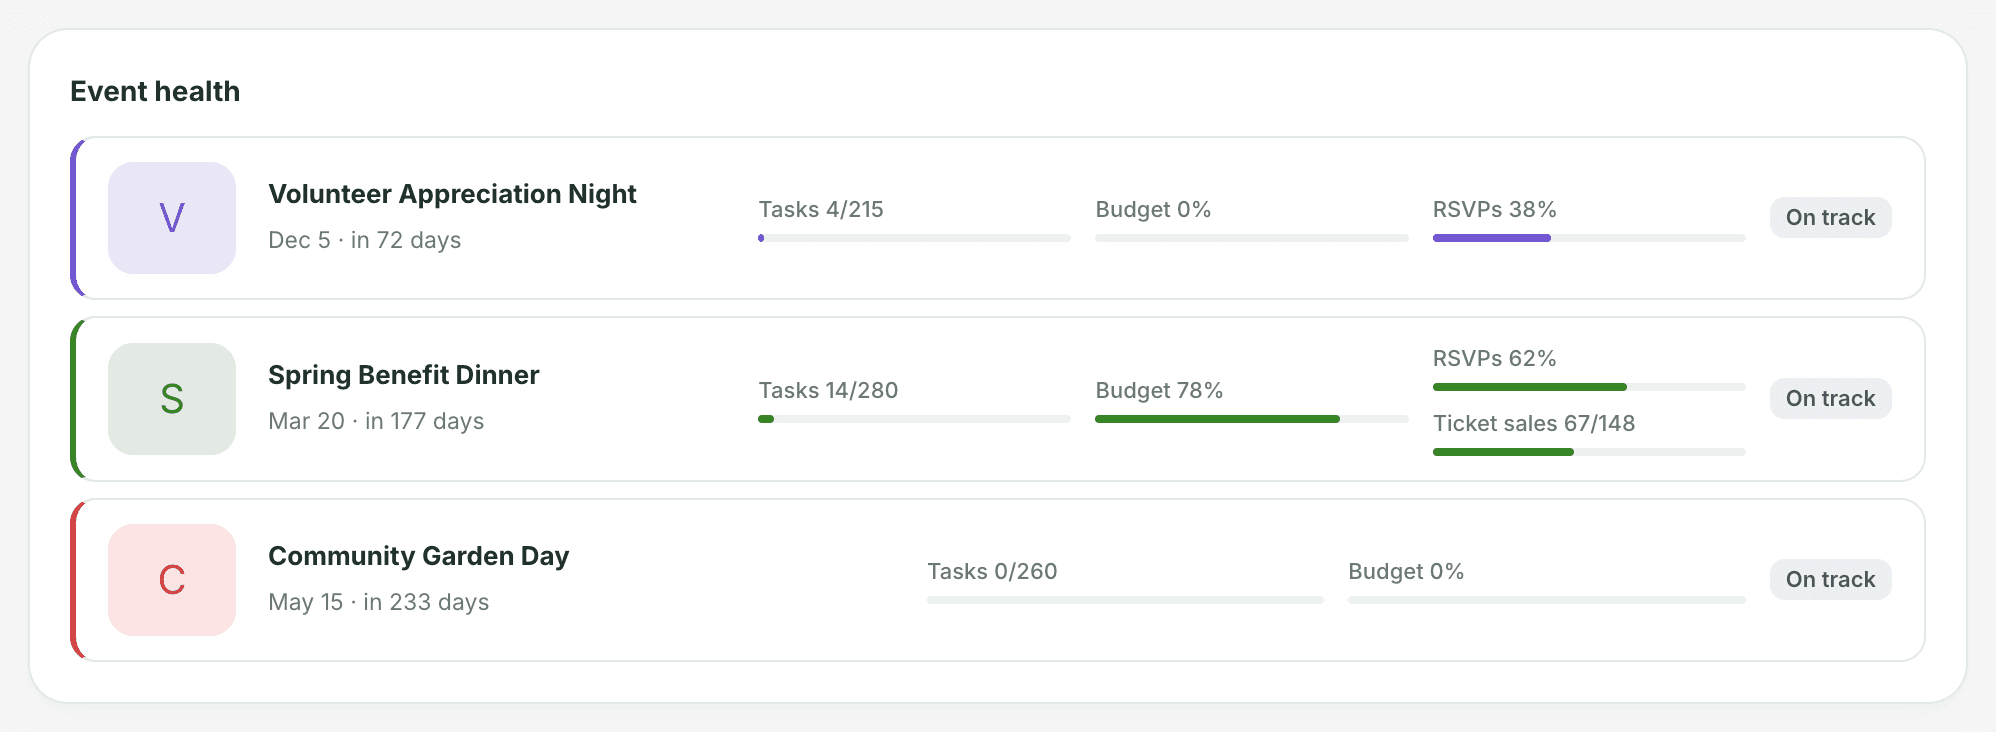Click the Budget 0% bar for Volunteer Appreciation Night
Image resolution: width=1996 pixels, height=732 pixels.
(x=1252, y=238)
